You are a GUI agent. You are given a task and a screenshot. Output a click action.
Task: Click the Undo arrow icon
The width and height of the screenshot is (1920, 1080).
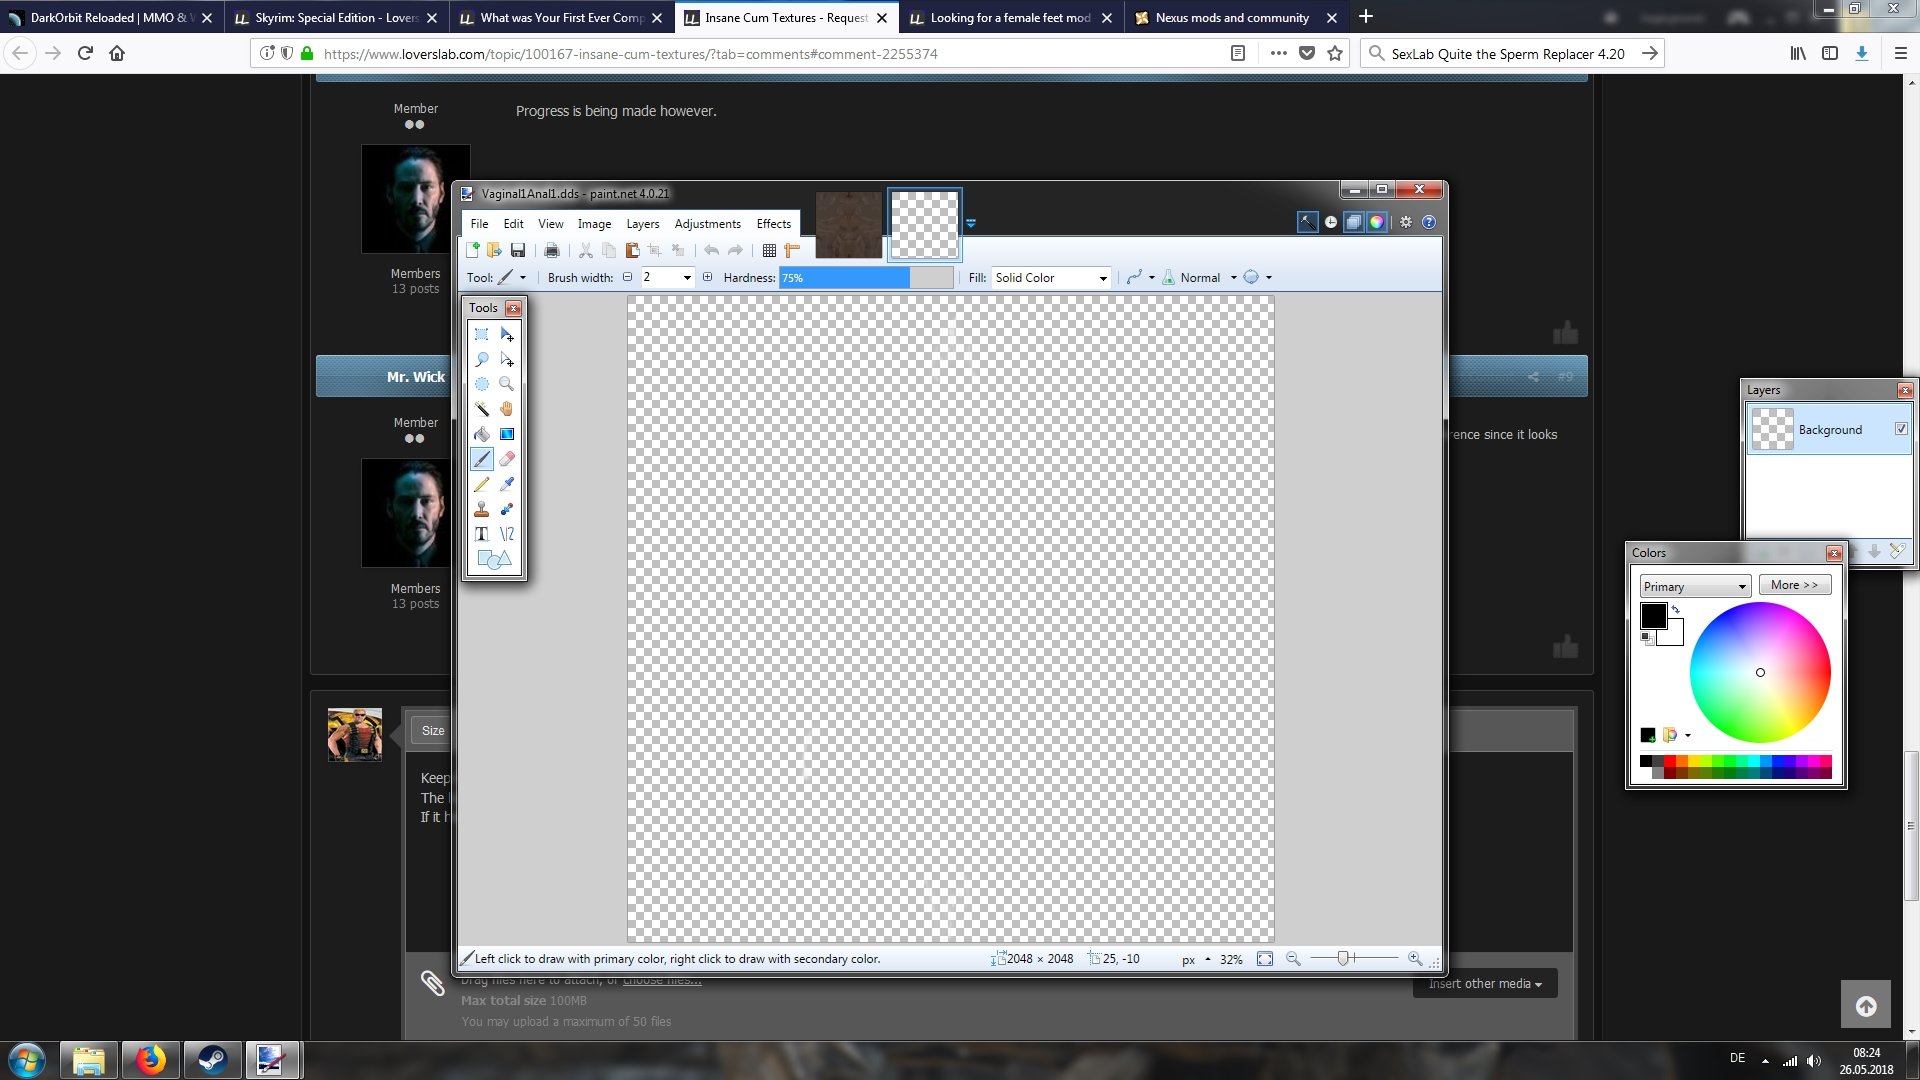711,250
